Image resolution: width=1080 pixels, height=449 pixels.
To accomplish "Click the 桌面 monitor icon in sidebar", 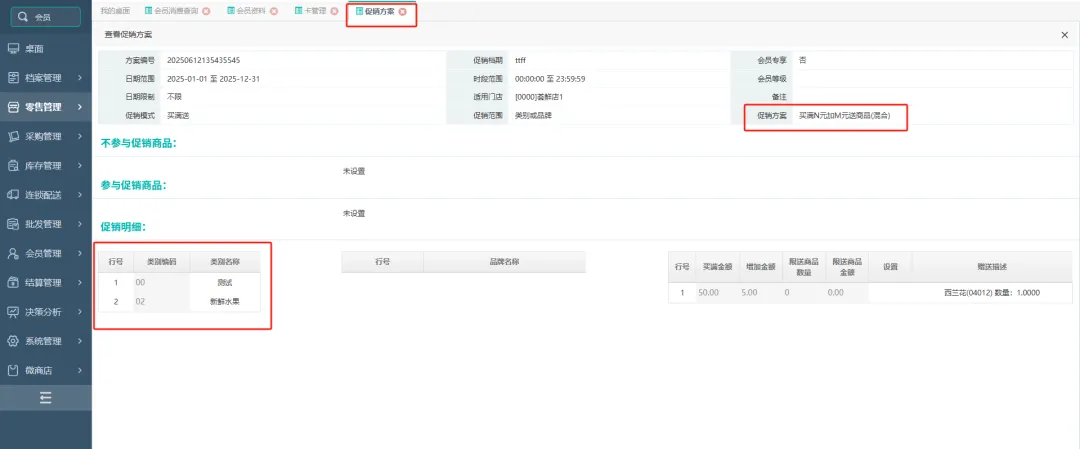I will click(14, 48).
